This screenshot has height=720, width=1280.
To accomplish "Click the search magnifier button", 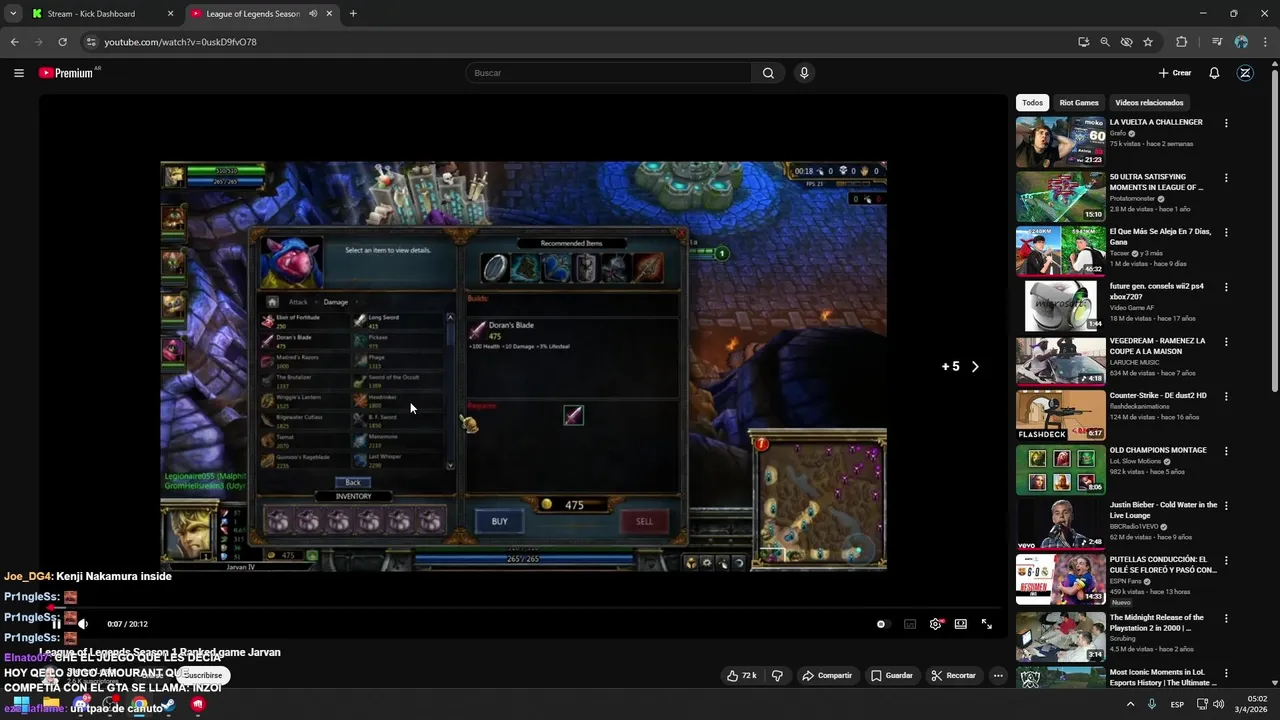I will click(768, 73).
